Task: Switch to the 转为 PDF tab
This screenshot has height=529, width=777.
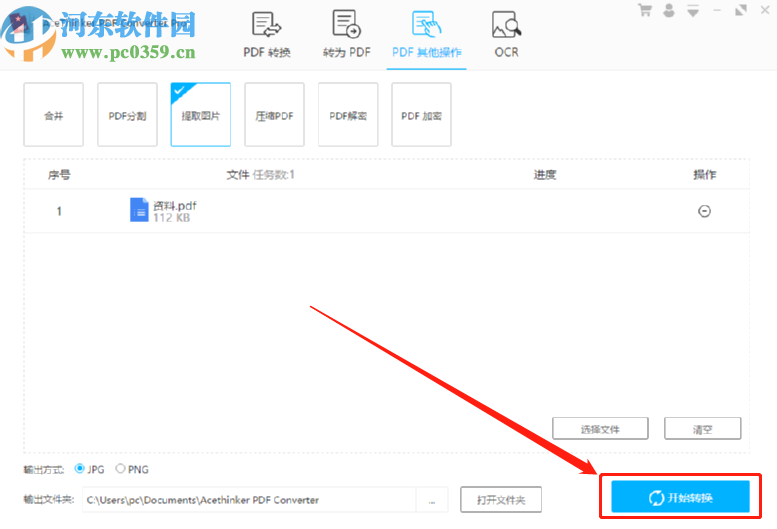Action: coord(346,35)
